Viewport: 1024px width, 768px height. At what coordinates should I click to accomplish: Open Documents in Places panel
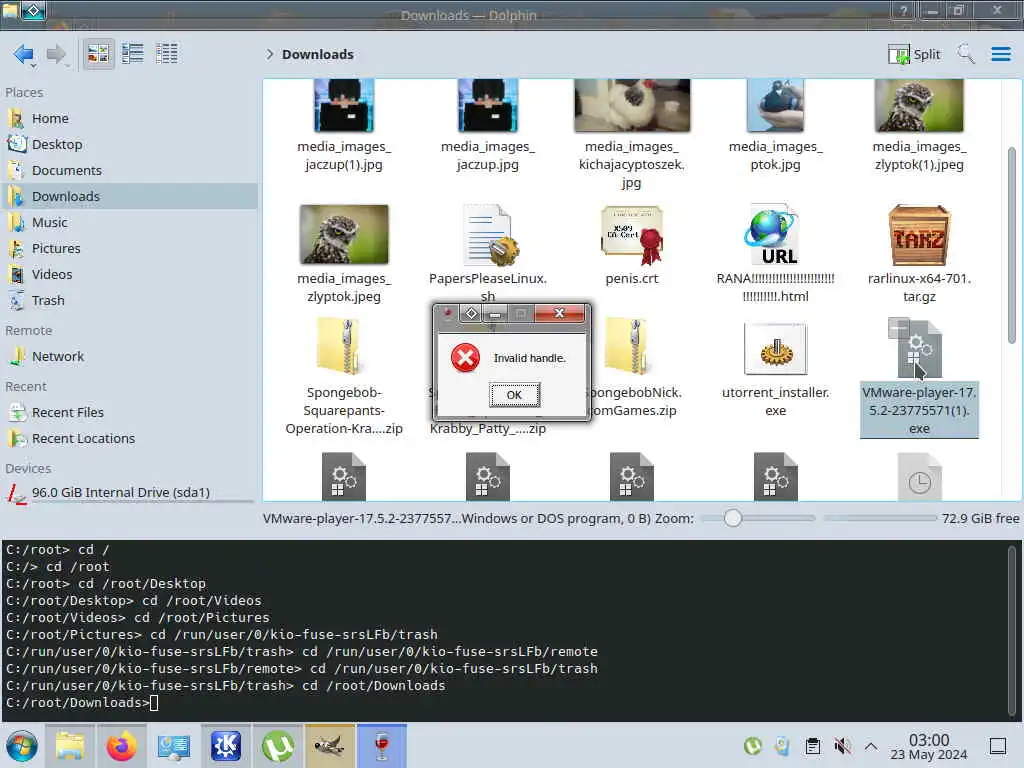click(129, 170)
